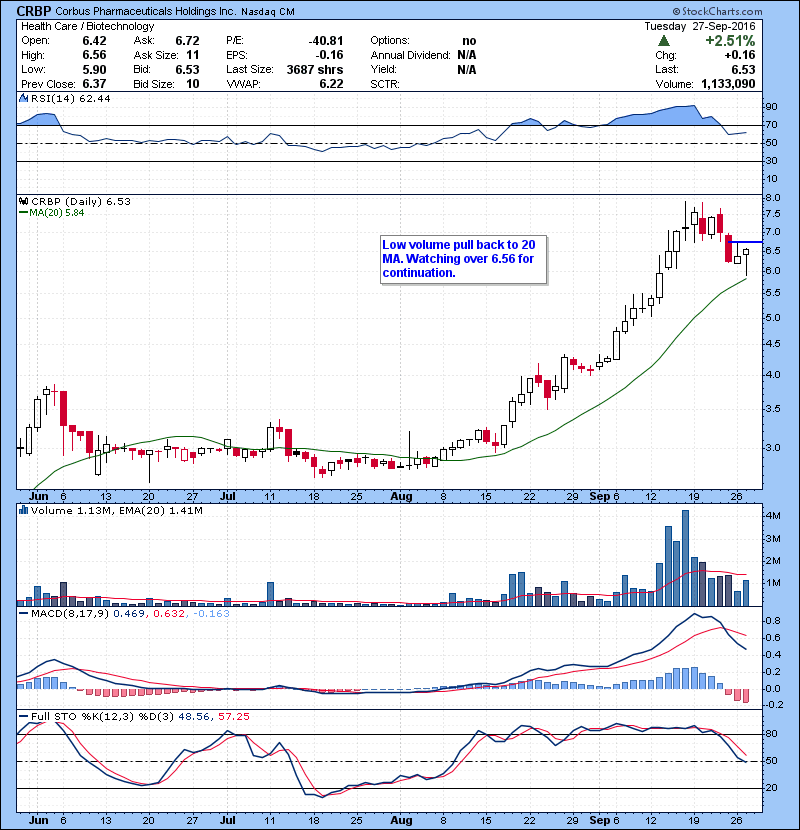The image size is (800, 830).
Task: Click the Bid Size value 10
Action: coord(193,84)
